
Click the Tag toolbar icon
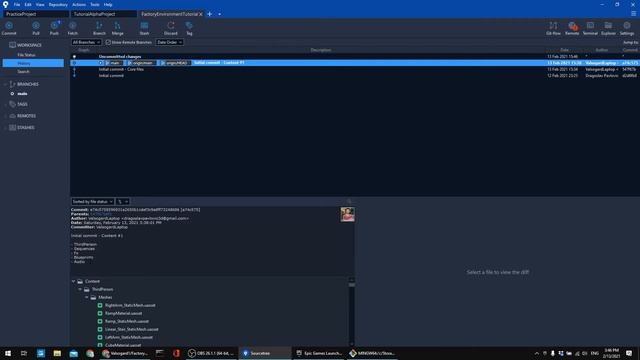(x=189, y=28)
